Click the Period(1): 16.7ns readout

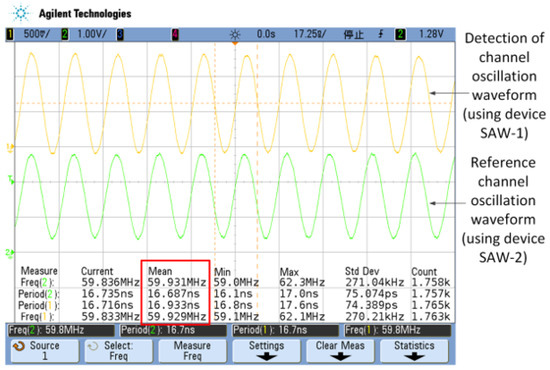click(x=286, y=330)
